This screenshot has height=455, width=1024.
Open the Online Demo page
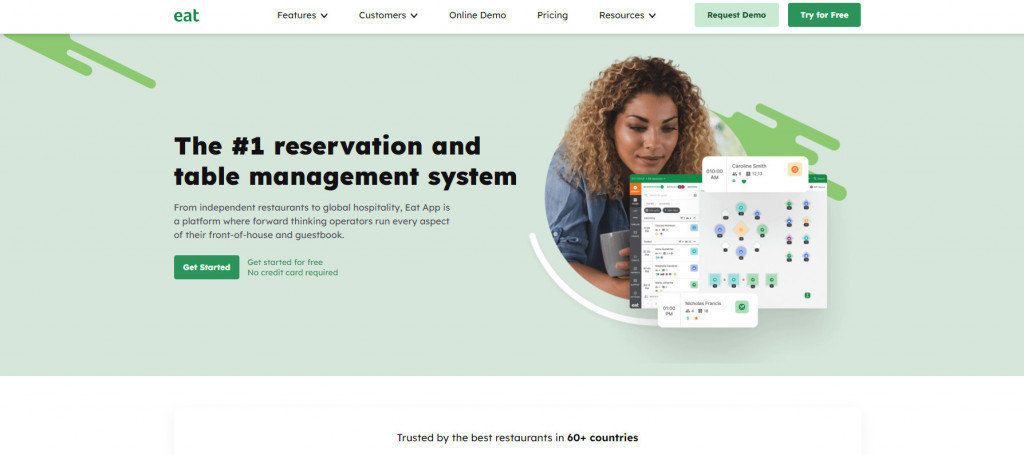477,15
